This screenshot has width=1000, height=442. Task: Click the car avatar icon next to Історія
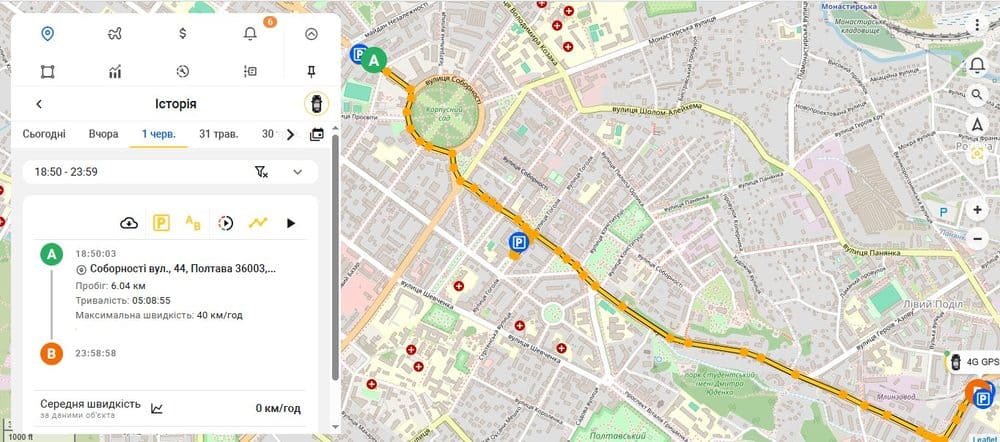pyautogui.click(x=316, y=103)
